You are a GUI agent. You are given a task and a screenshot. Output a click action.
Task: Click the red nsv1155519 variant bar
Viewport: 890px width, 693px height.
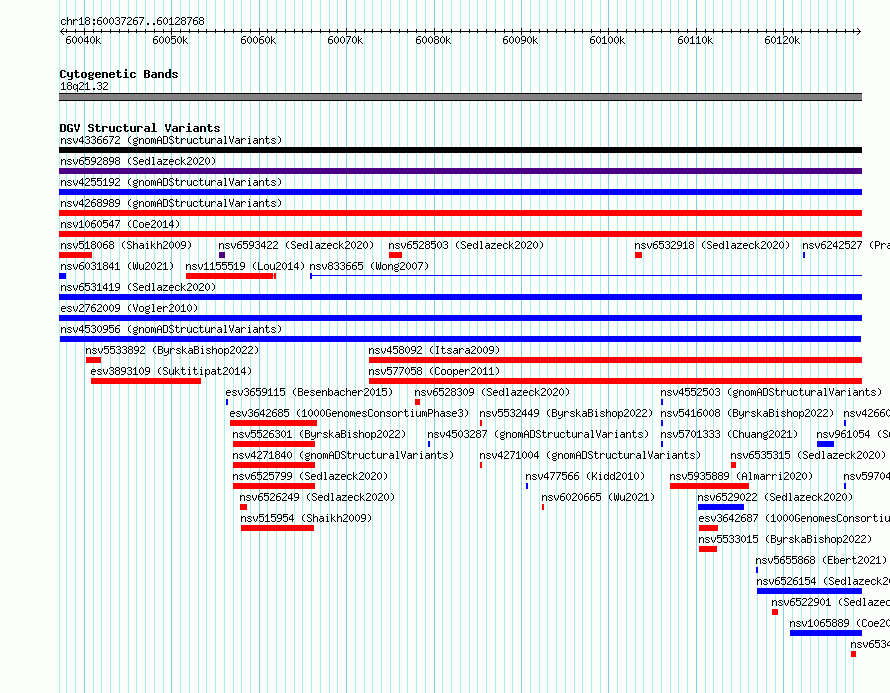pos(231,276)
